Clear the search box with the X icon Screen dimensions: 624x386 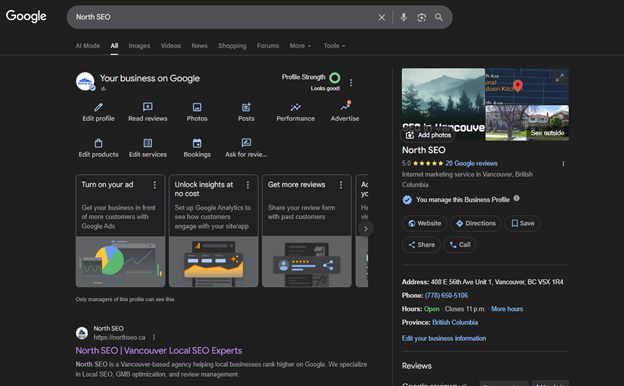381,17
